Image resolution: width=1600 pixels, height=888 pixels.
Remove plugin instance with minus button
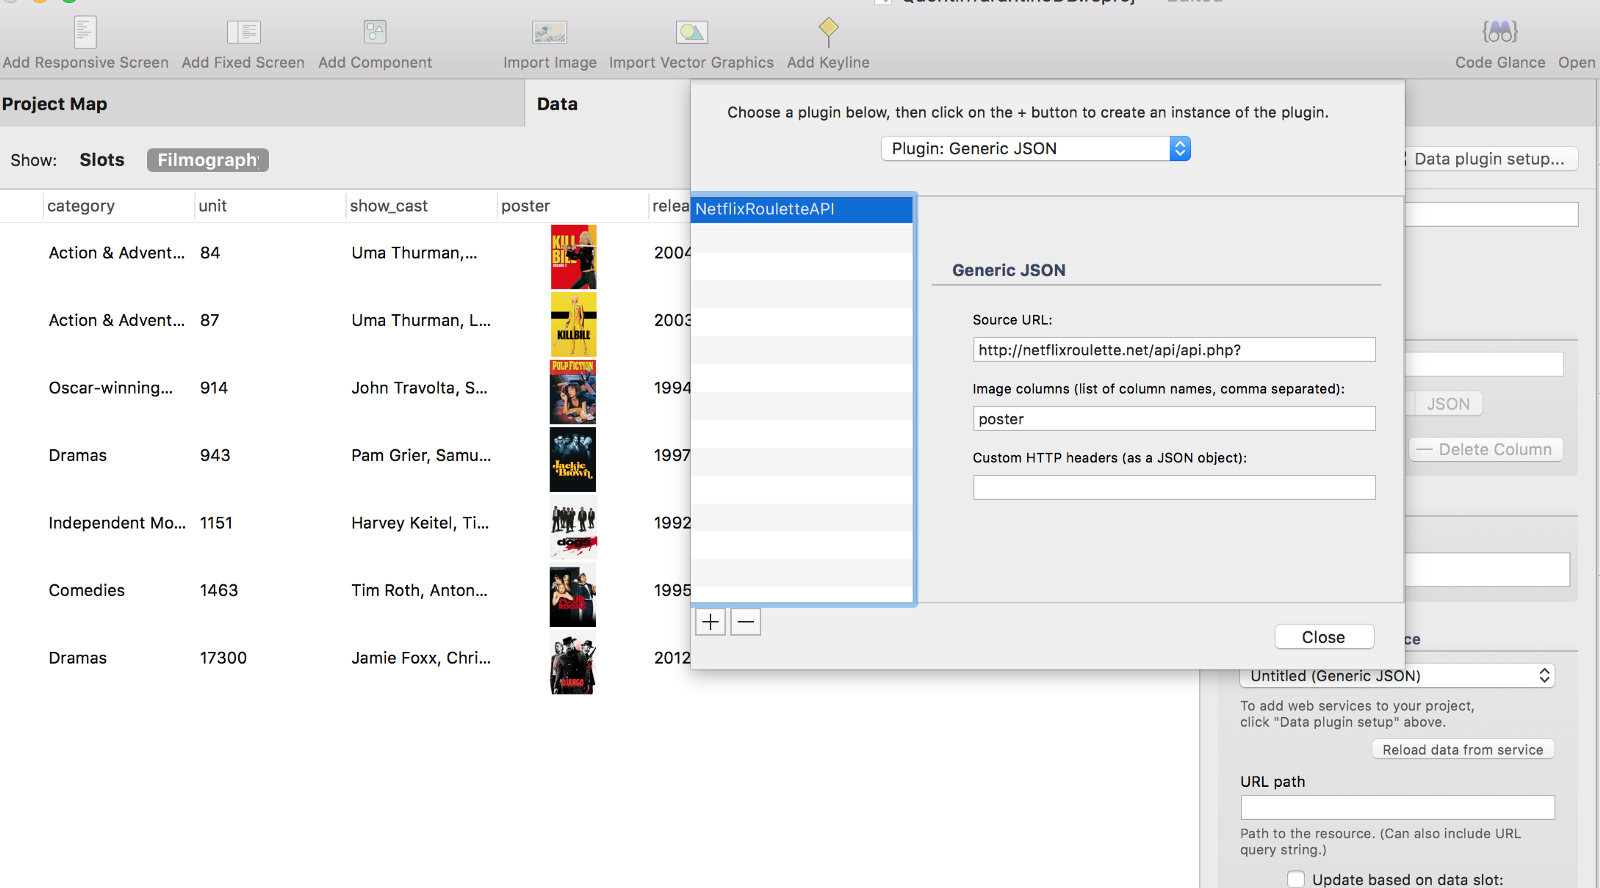[x=746, y=622]
